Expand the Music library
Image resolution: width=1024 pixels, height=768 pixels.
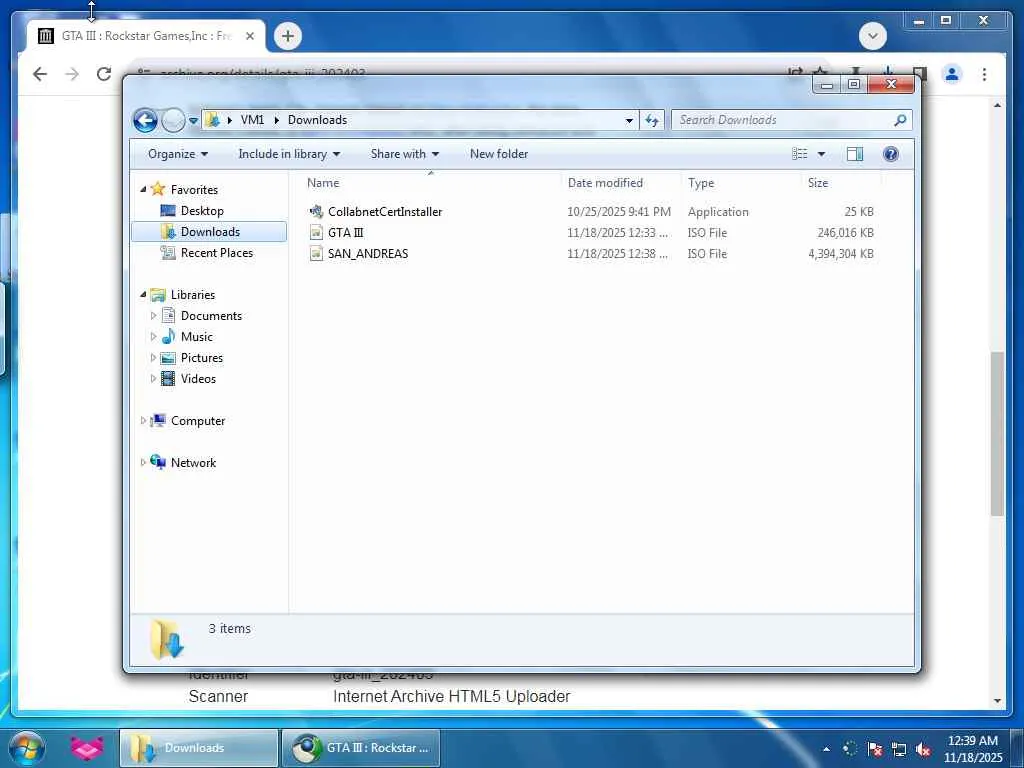click(153, 336)
